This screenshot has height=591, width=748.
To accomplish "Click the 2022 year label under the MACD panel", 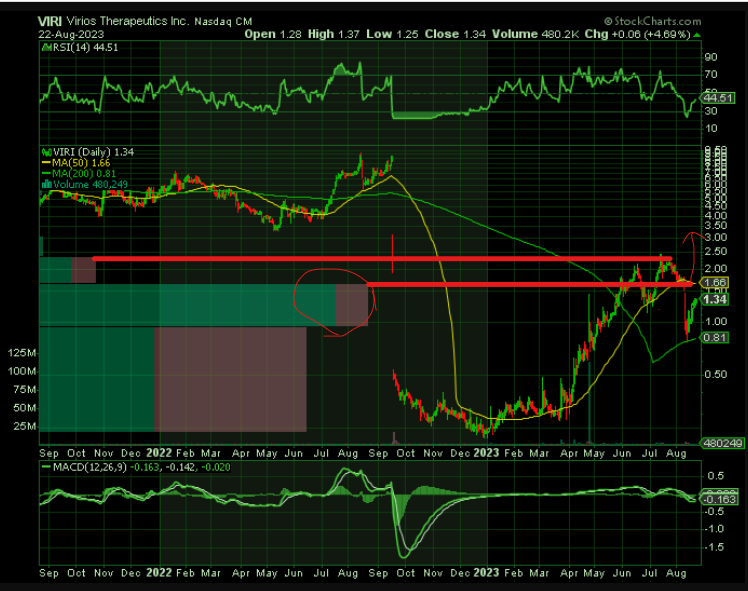I will [x=159, y=572].
